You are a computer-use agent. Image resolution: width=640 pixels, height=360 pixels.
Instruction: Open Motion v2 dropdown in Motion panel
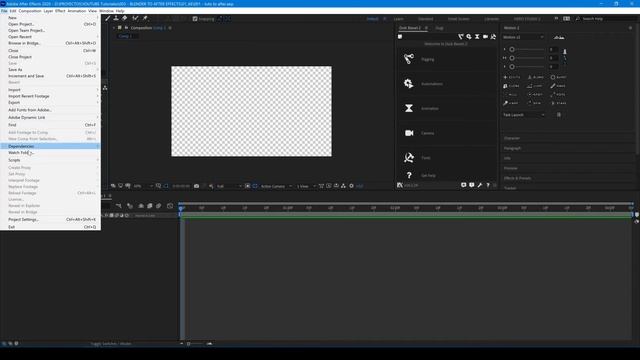point(523,37)
